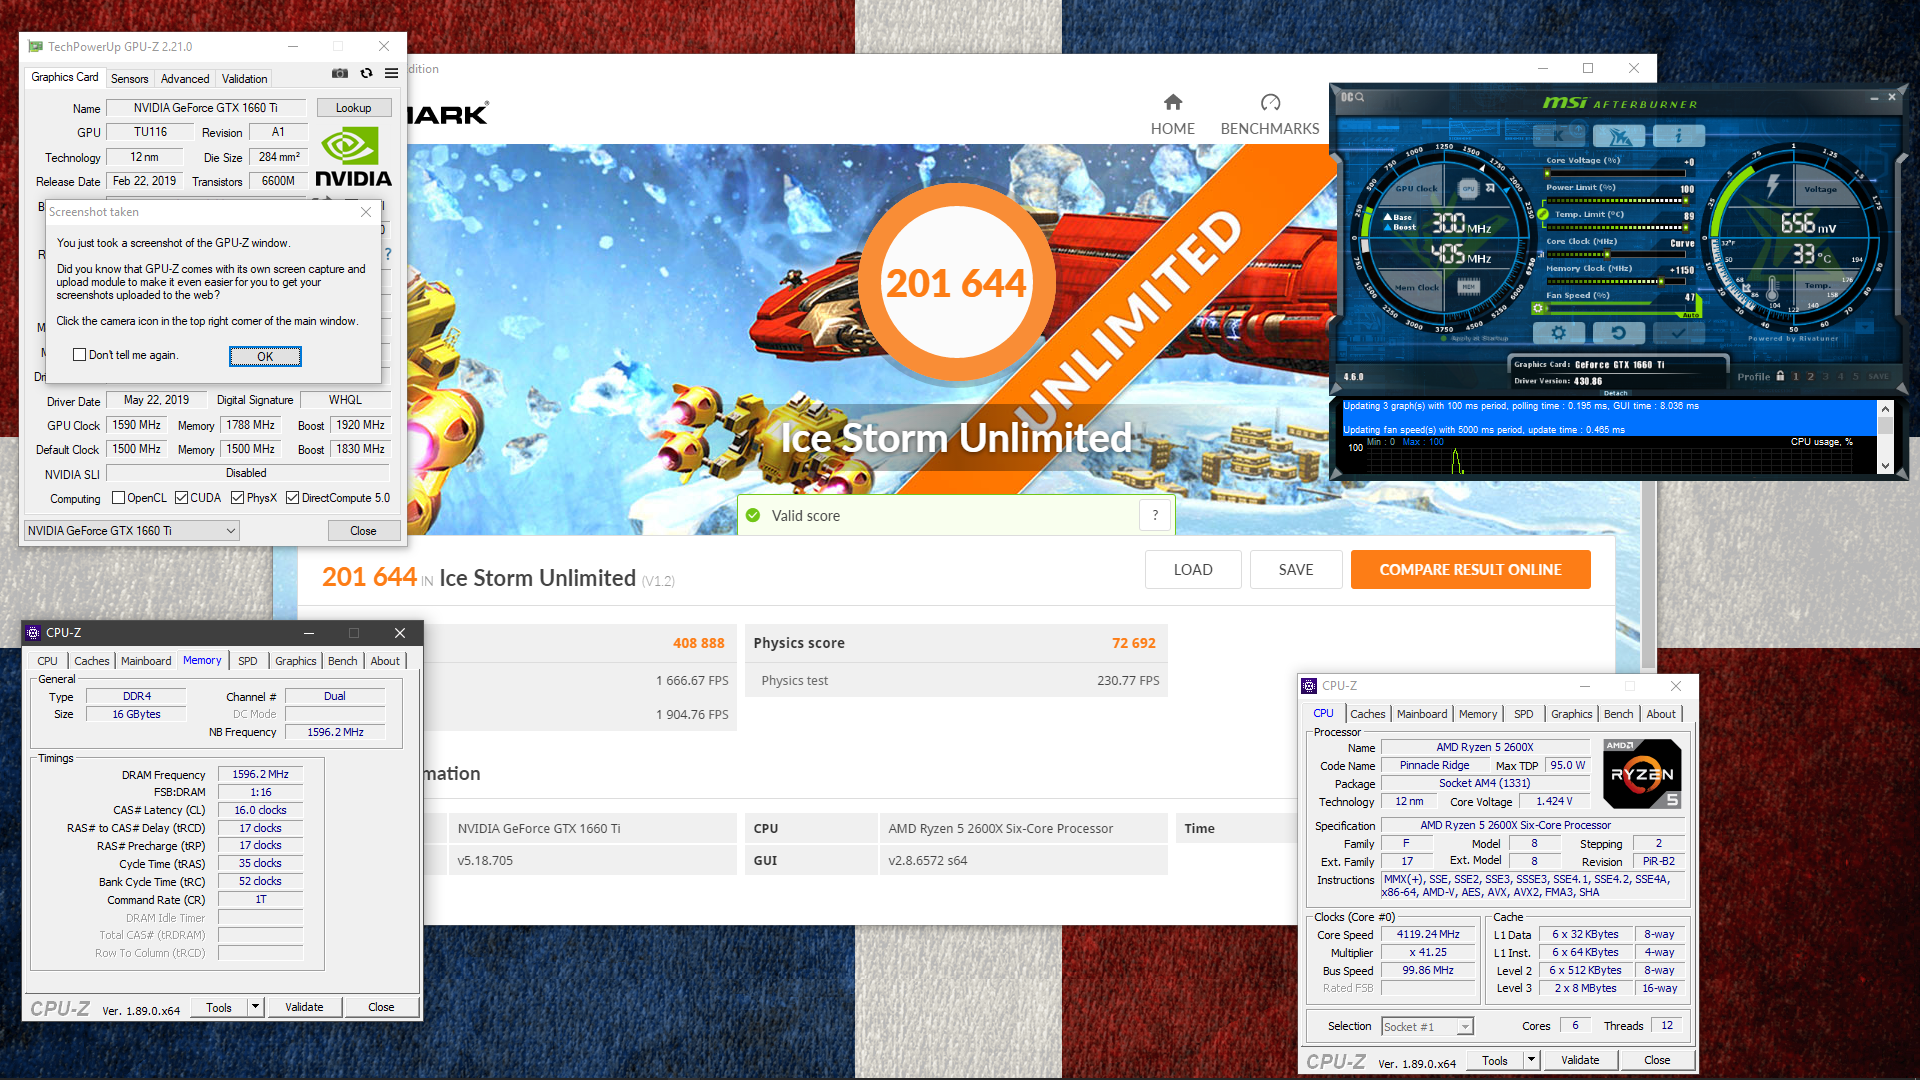This screenshot has width=1920, height=1080.
Task: Open the SPD tab in Memory CPU-Z window
Action: coord(247,661)
